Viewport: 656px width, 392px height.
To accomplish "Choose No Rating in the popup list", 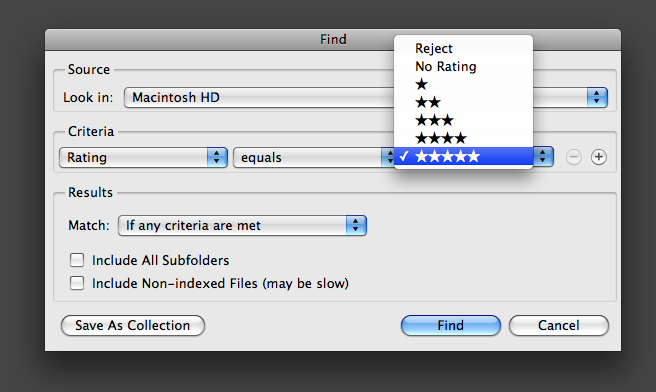I will (x=463, y=67).
